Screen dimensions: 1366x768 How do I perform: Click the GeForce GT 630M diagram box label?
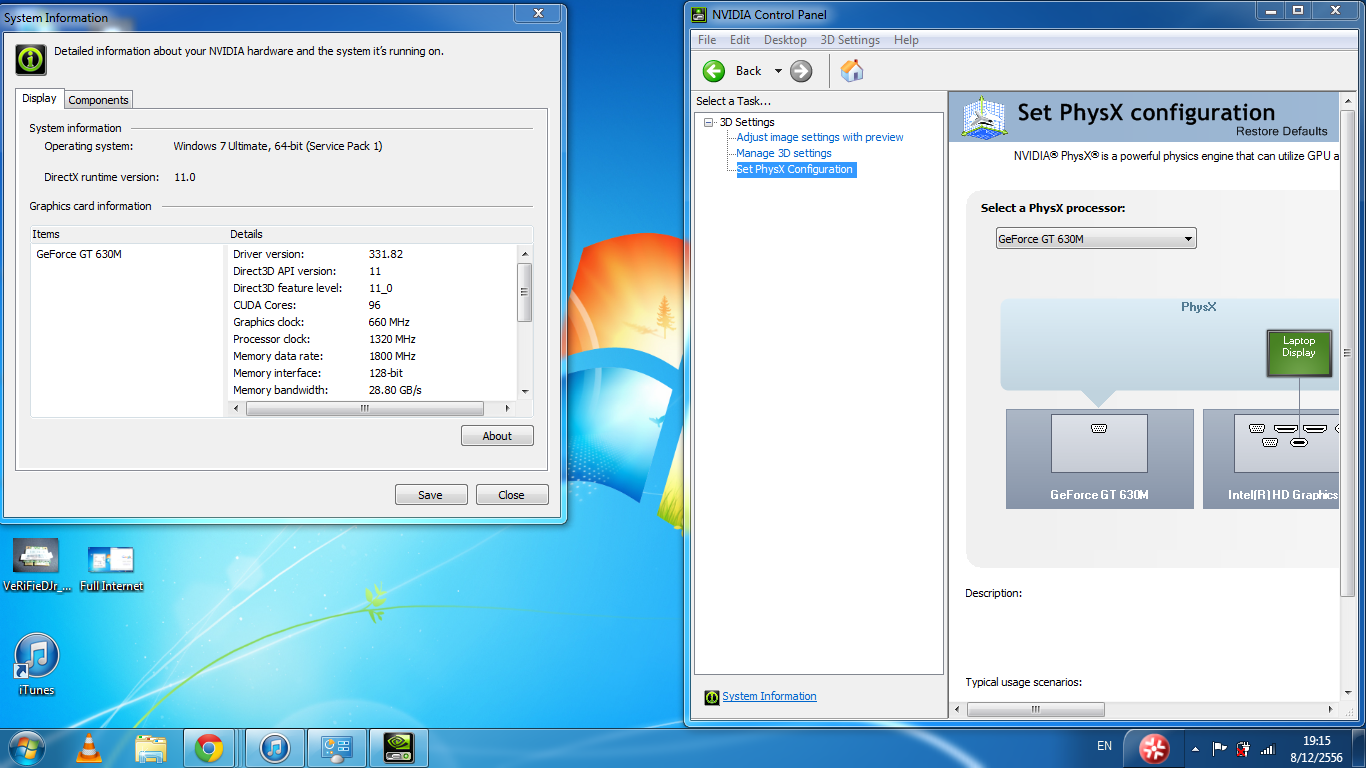point(1099,495)
